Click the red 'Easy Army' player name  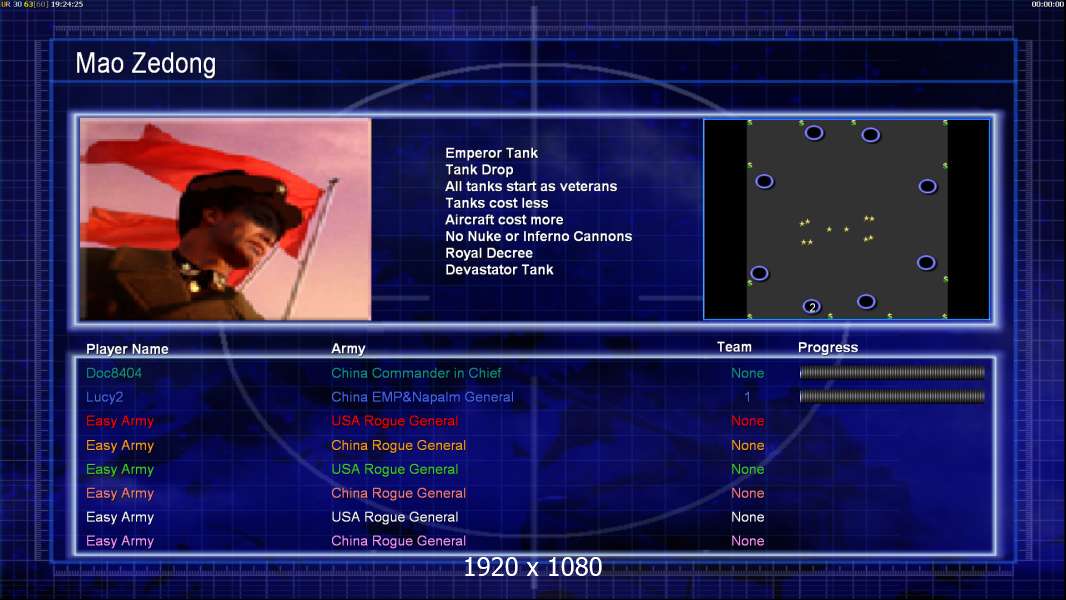[120, 421]
